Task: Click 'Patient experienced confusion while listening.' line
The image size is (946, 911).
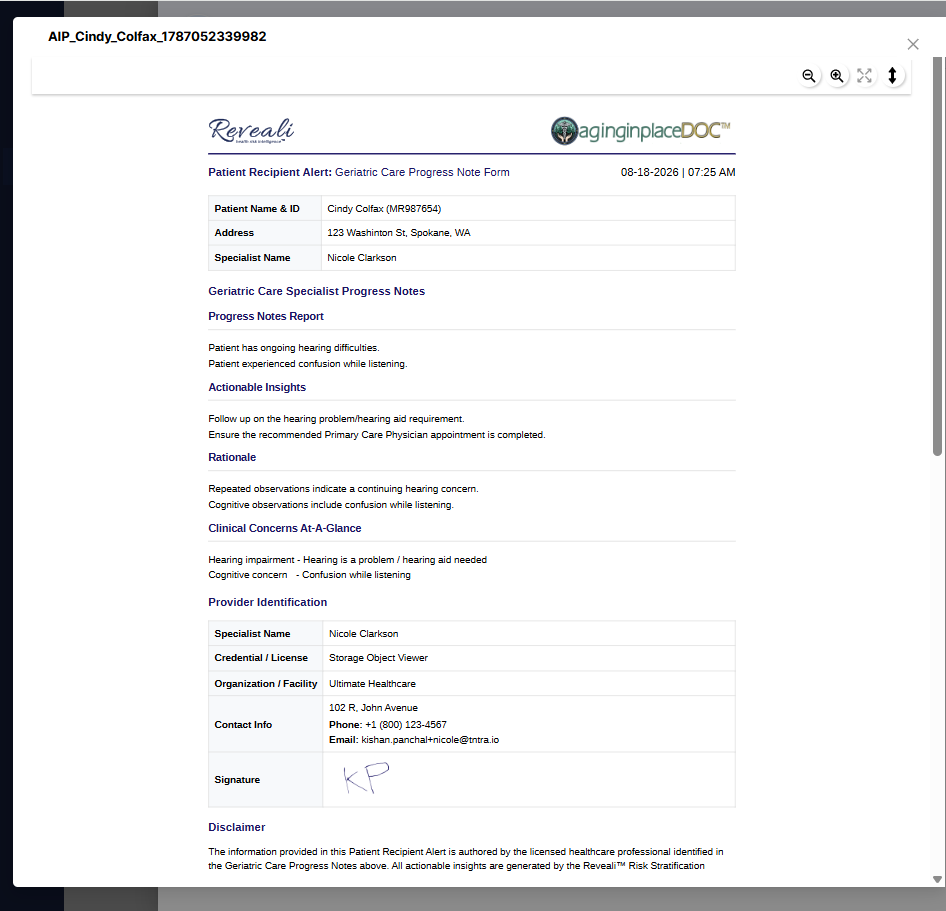Action: click(x=308, y=364)
